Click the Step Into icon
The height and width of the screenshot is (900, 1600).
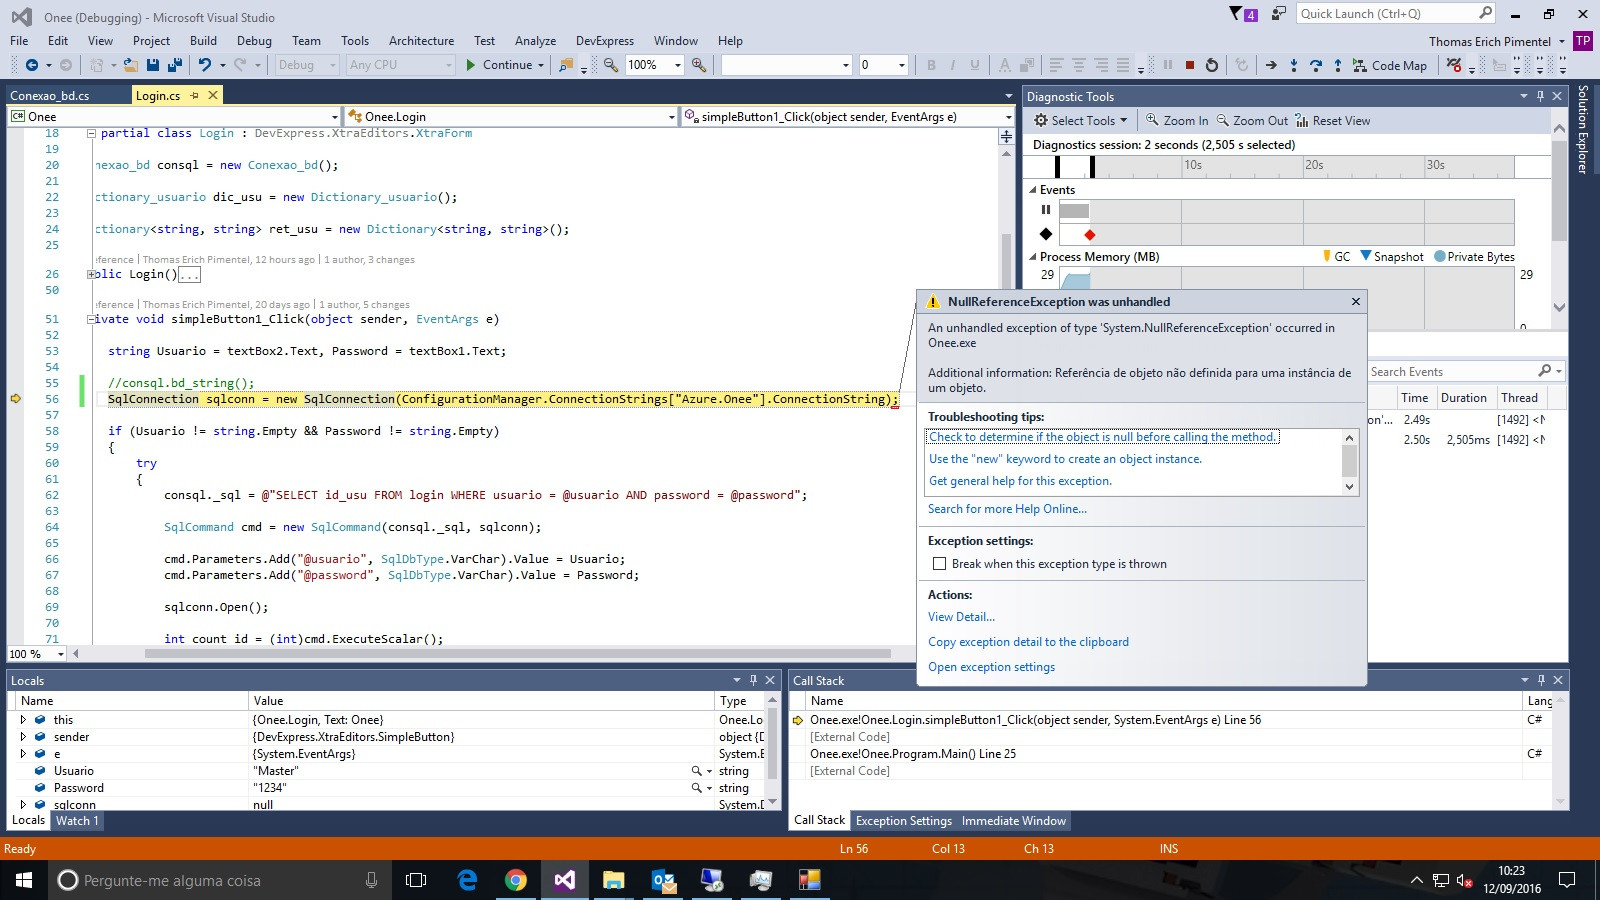click(1294, 65)
